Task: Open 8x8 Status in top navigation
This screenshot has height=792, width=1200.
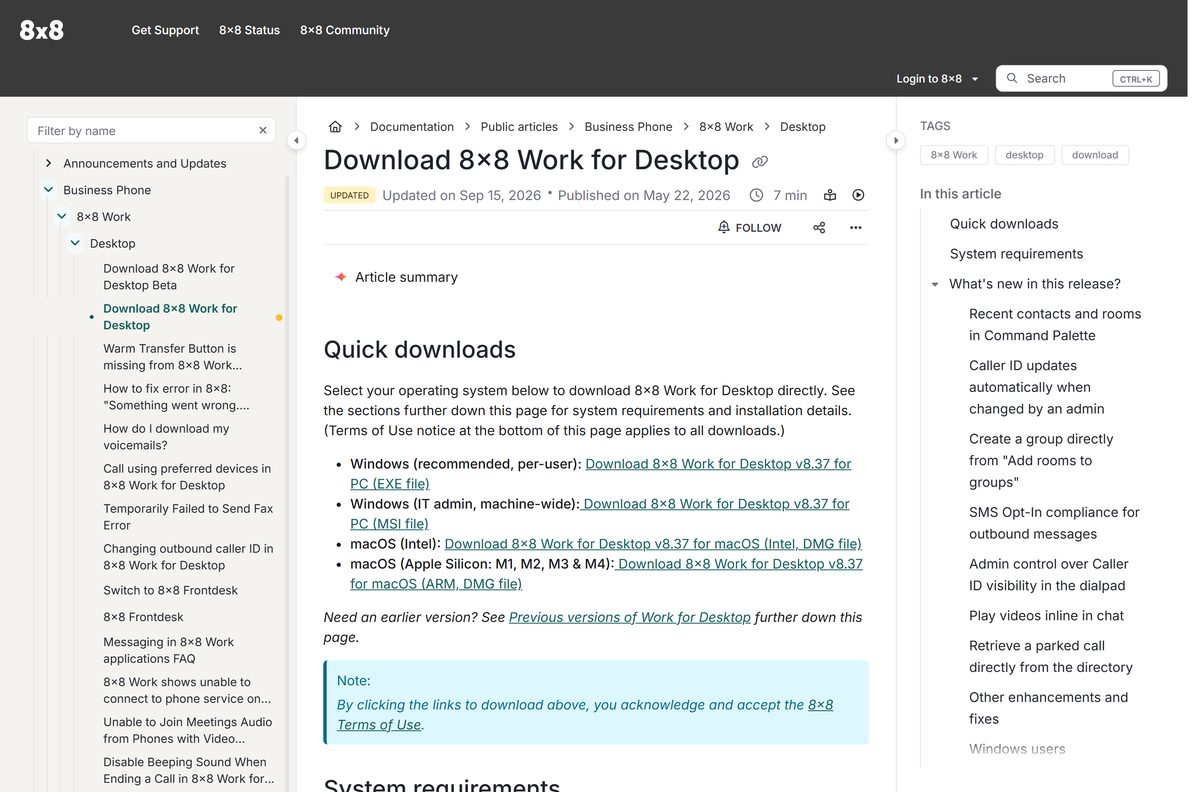Action: (x=249, y=30)
